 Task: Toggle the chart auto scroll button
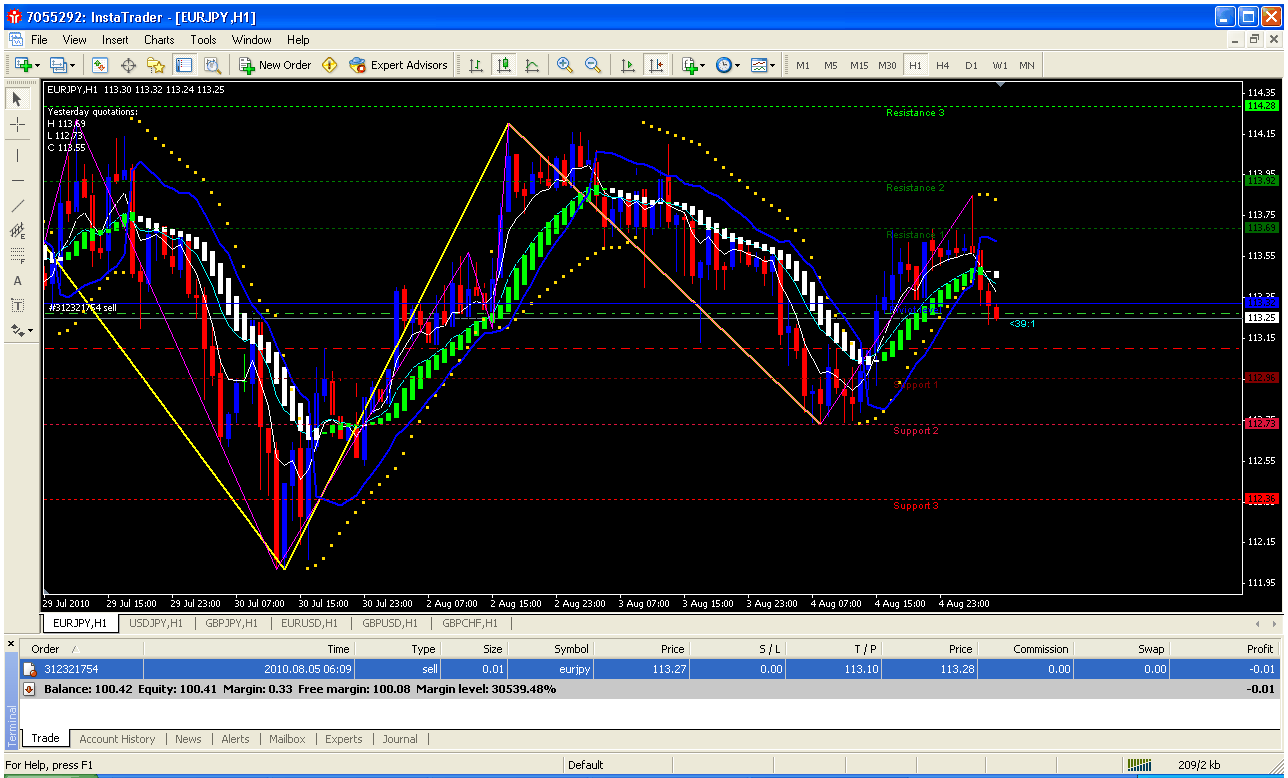[x=628, y=65]
